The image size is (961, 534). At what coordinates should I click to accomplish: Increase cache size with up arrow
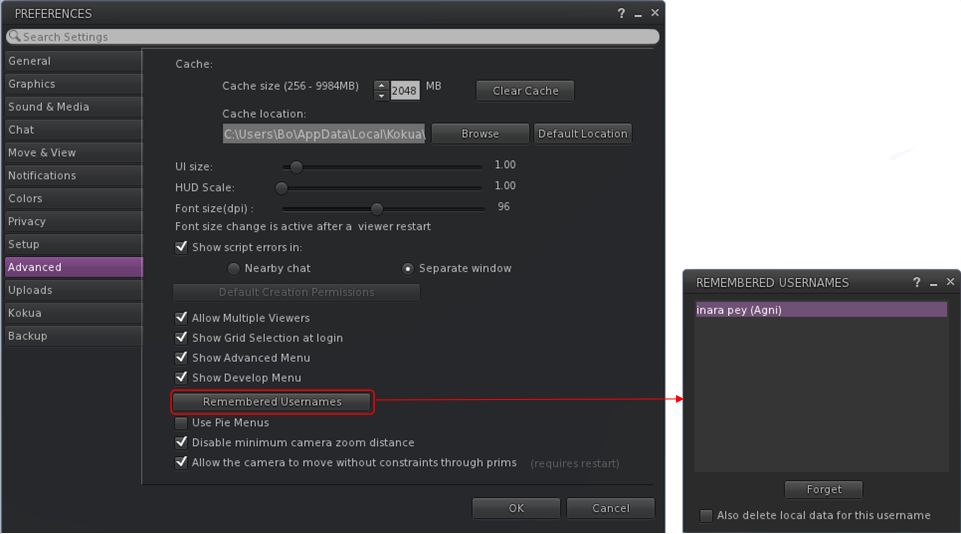(x=381, y=85)
